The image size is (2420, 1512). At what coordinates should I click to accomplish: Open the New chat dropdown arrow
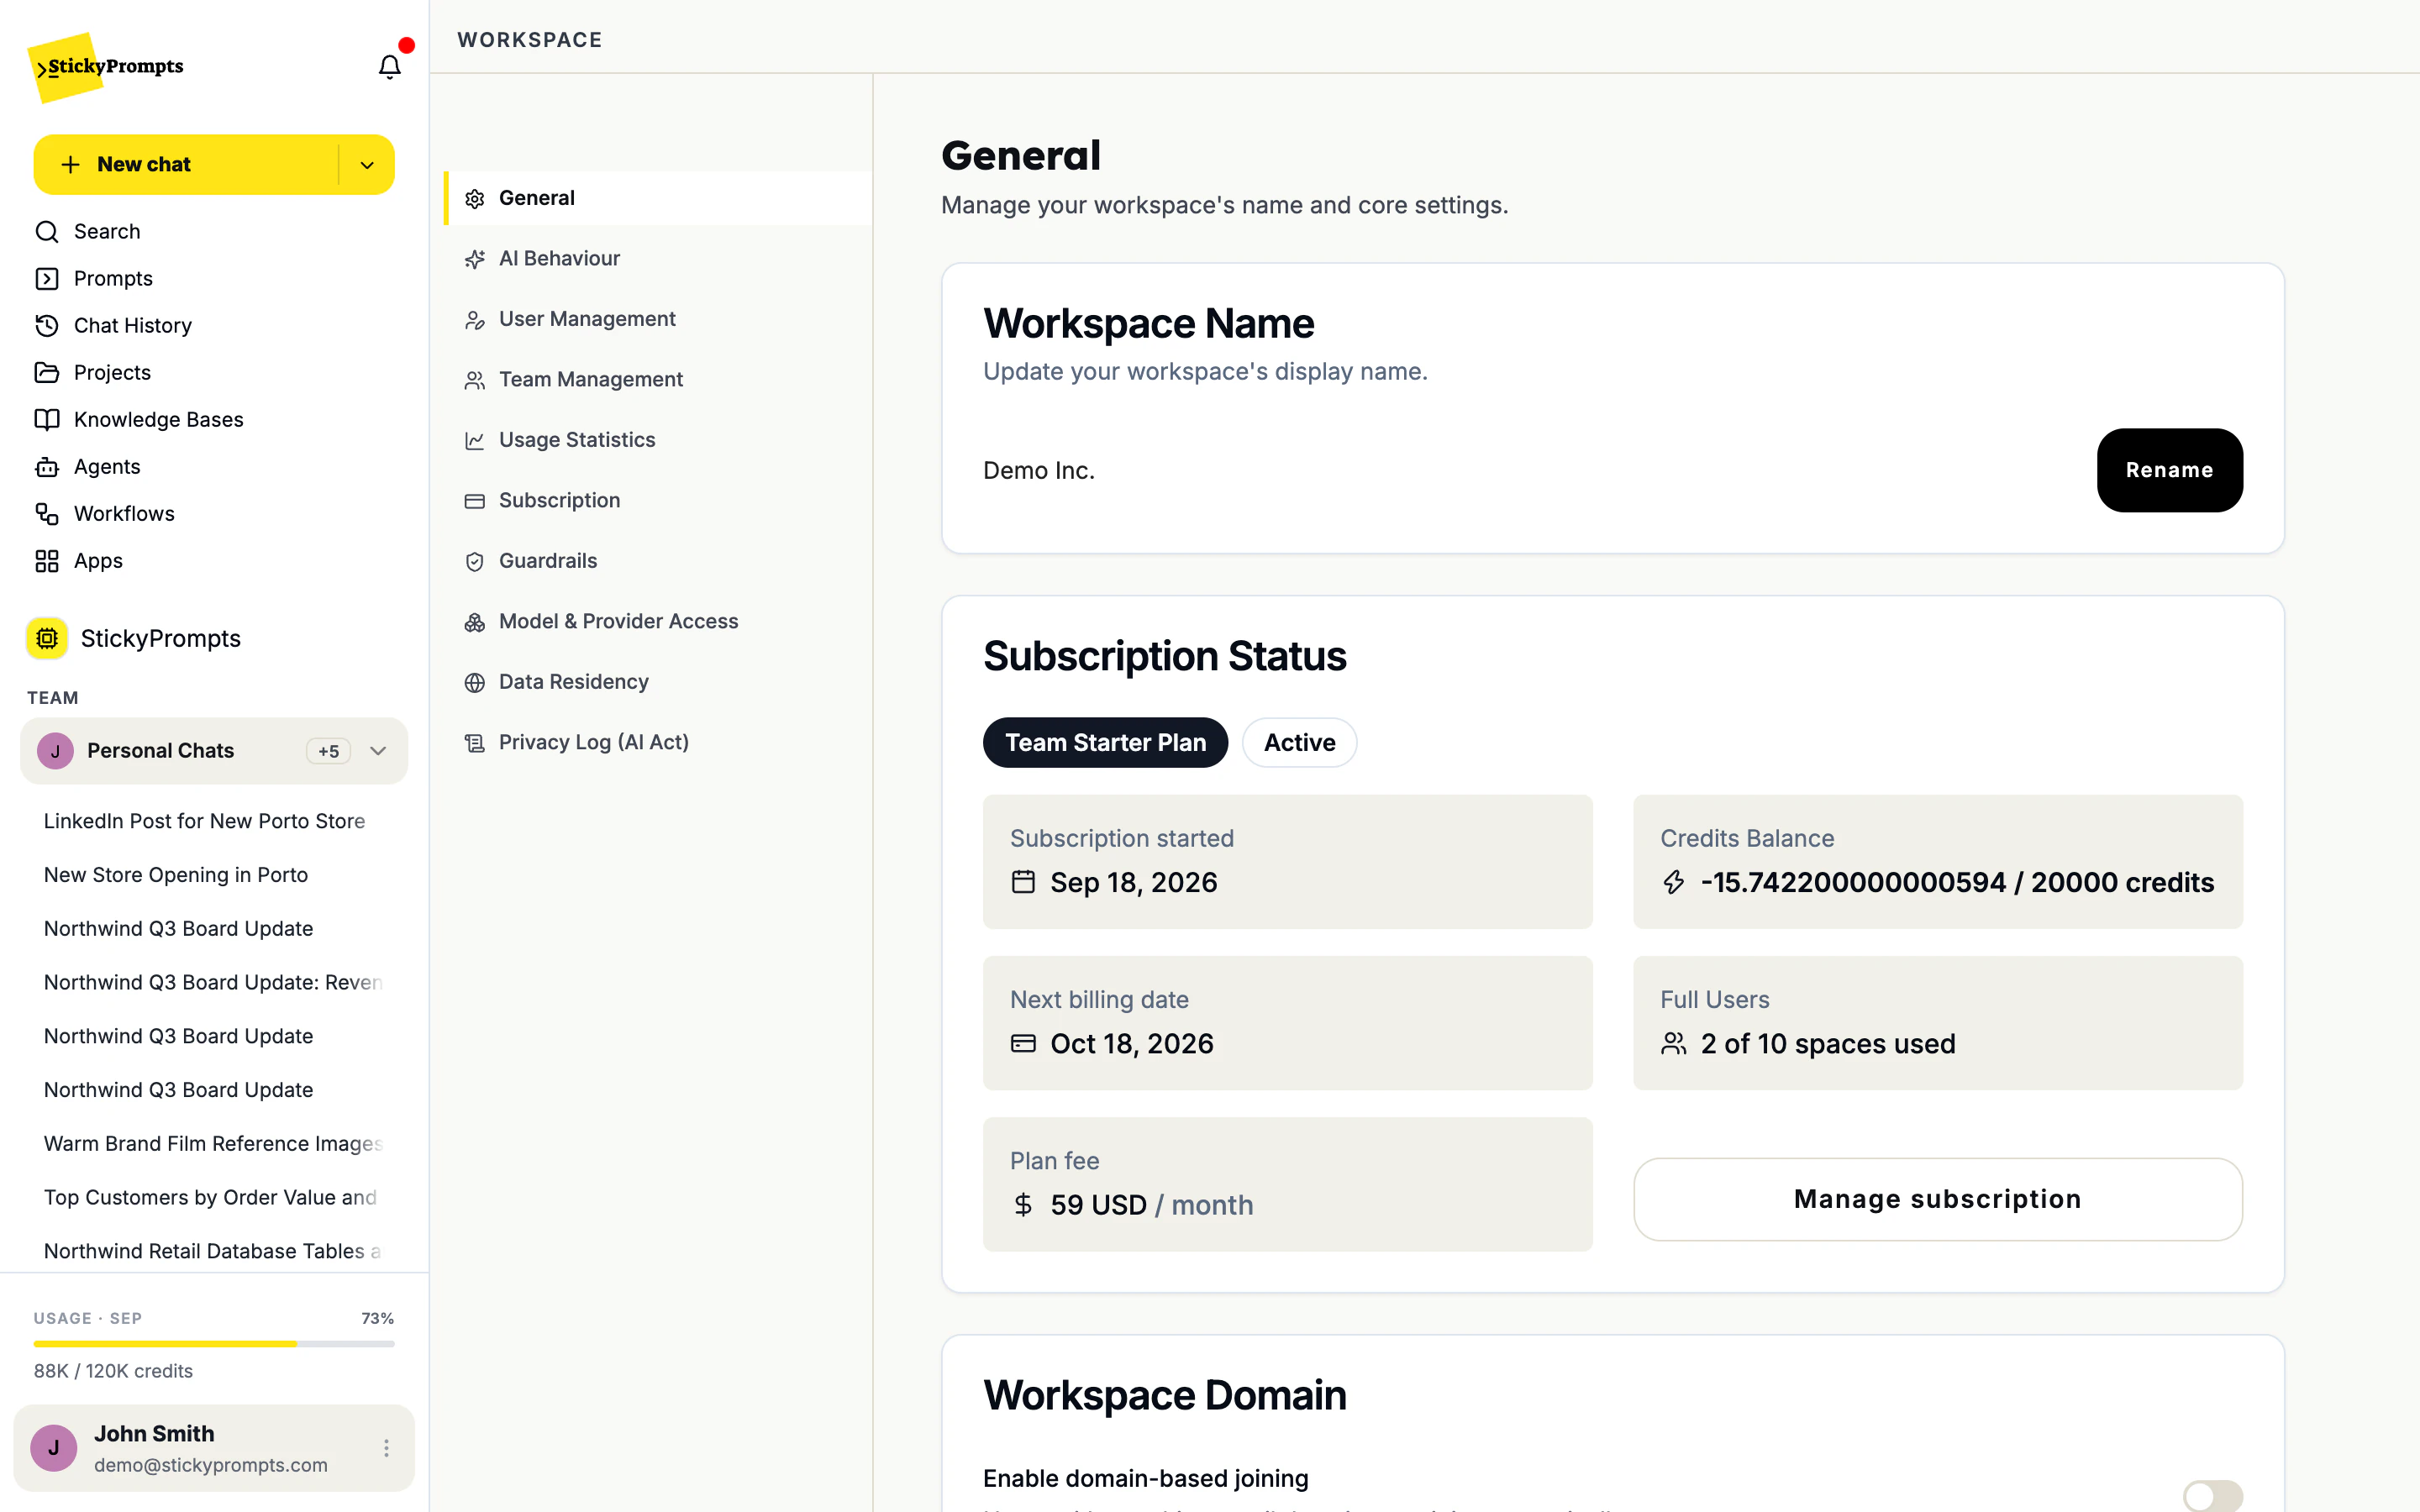point(367,165)
